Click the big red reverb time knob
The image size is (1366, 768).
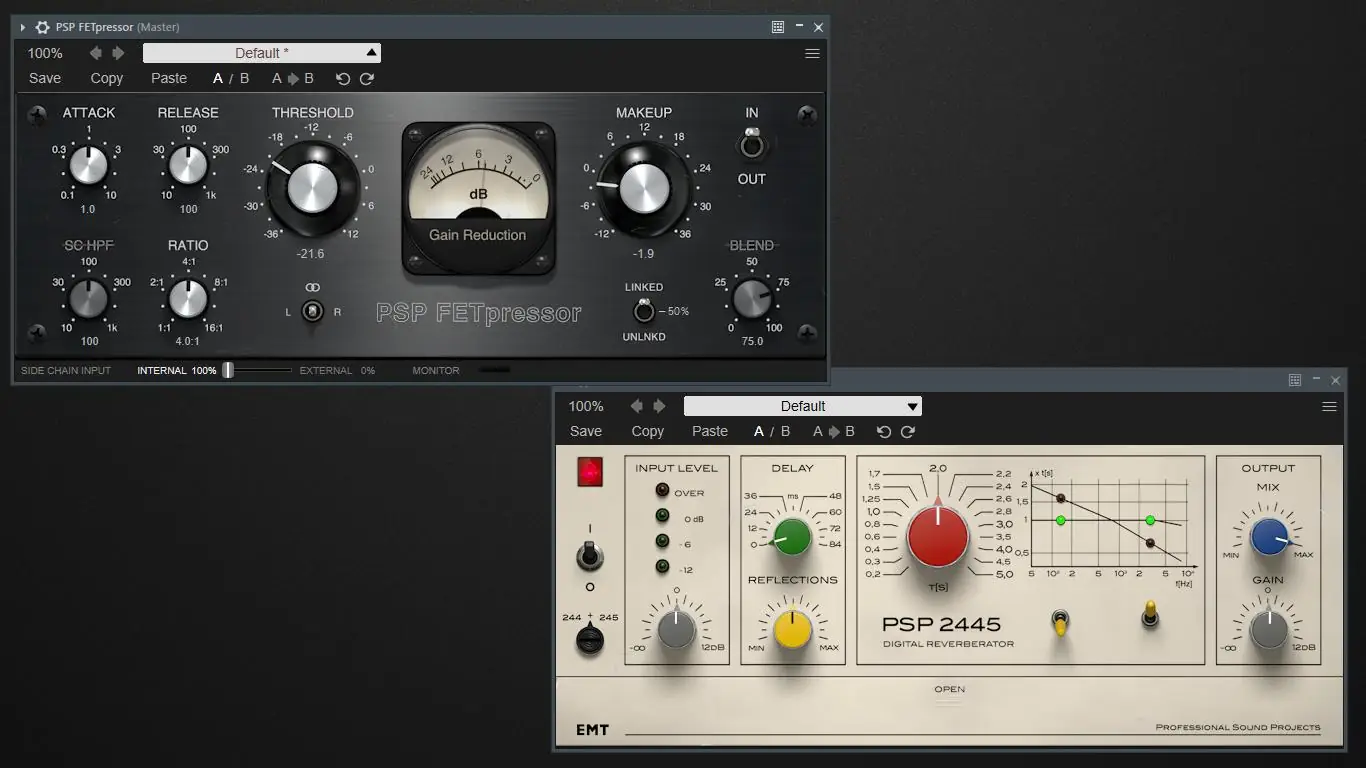tap(938, 536)
